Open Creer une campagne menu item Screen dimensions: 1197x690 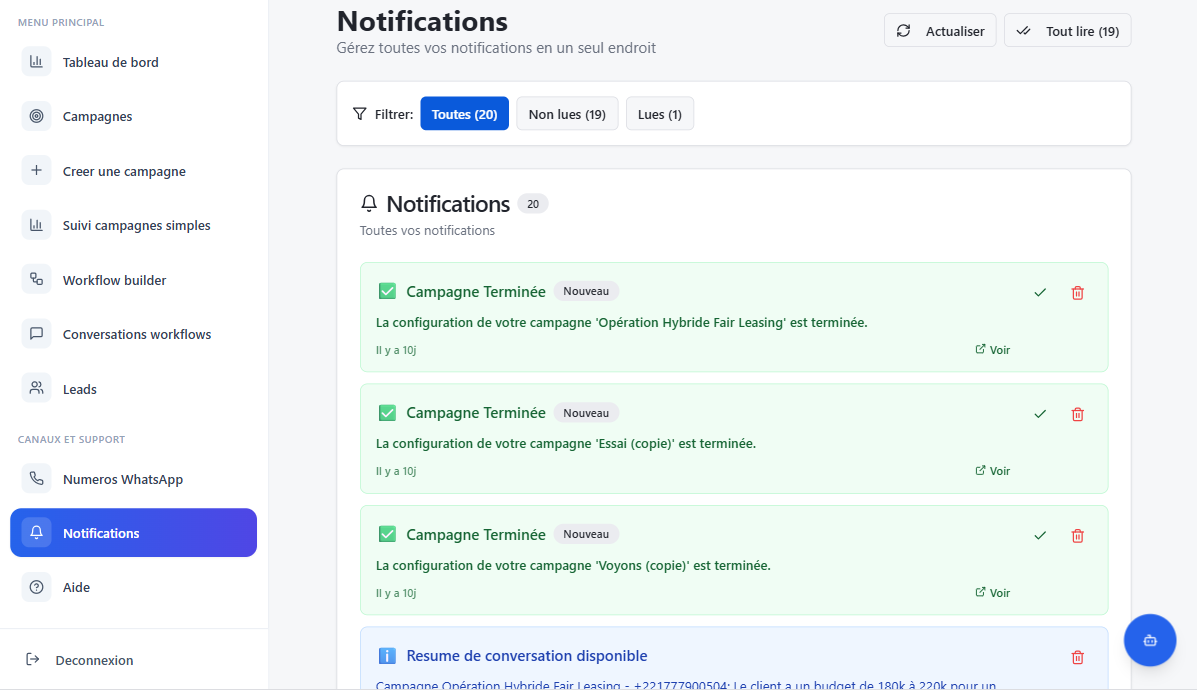point(134,171)
